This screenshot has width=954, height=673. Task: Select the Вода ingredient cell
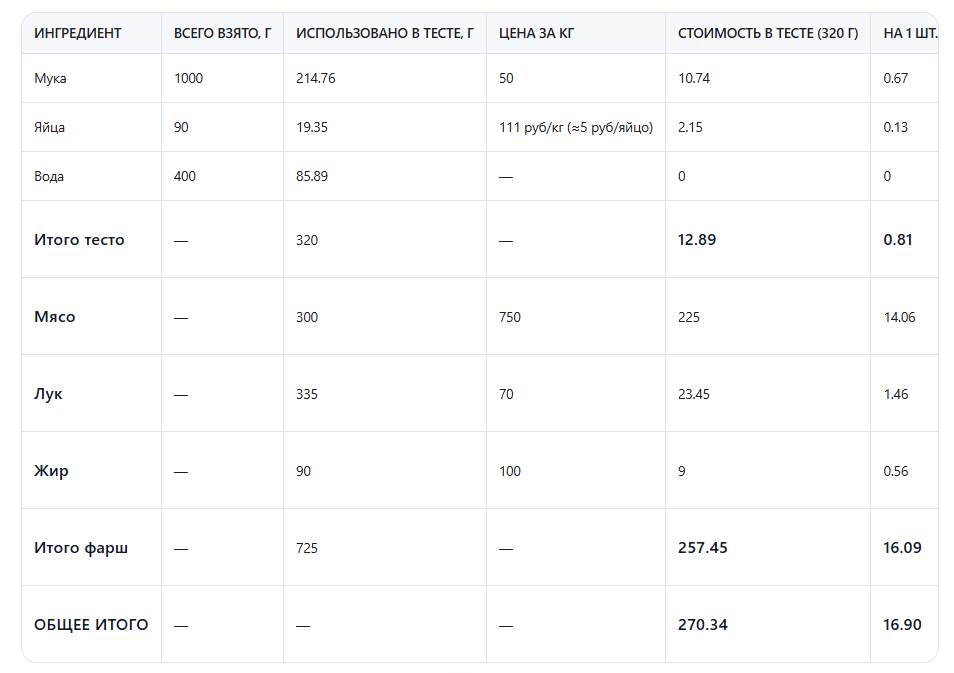[x=49, y=176]
